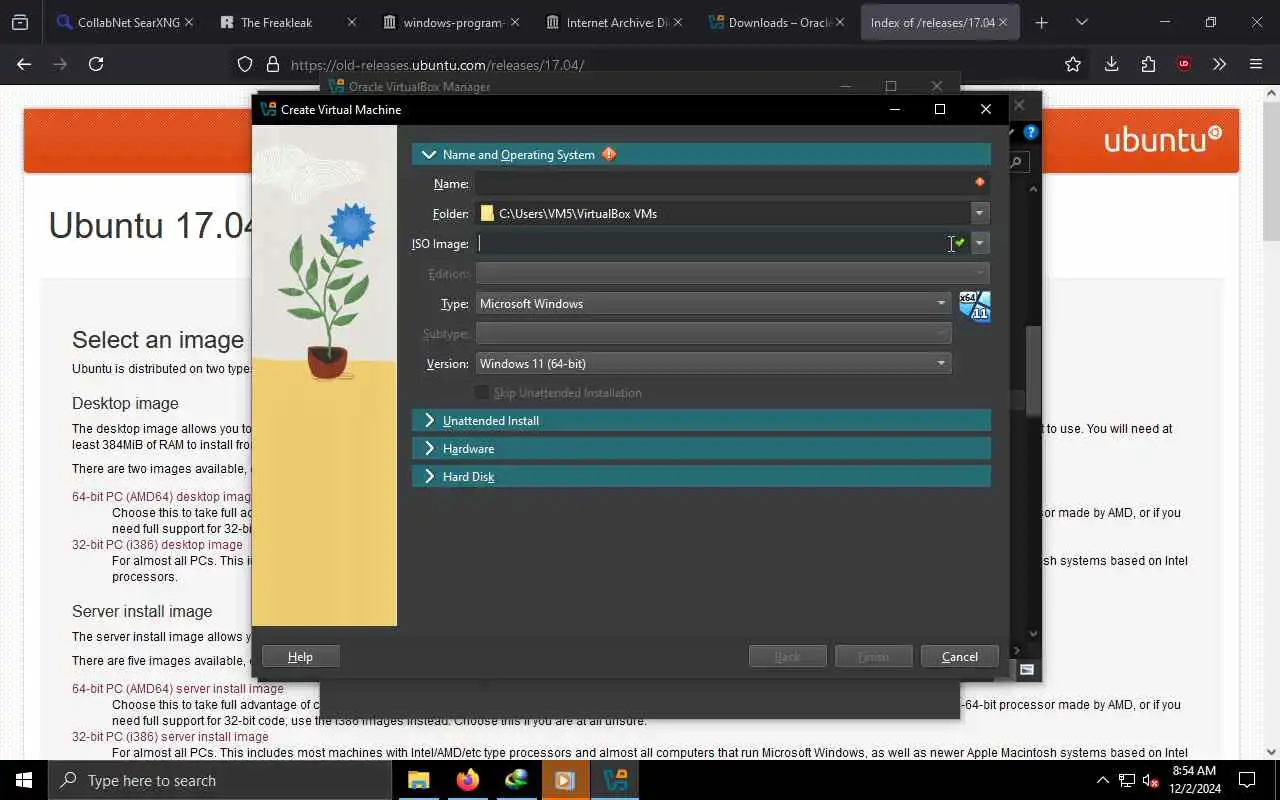This screenshot has height=800, width=1280.
Task: Click the Firefox View icon
Action: 20,22
